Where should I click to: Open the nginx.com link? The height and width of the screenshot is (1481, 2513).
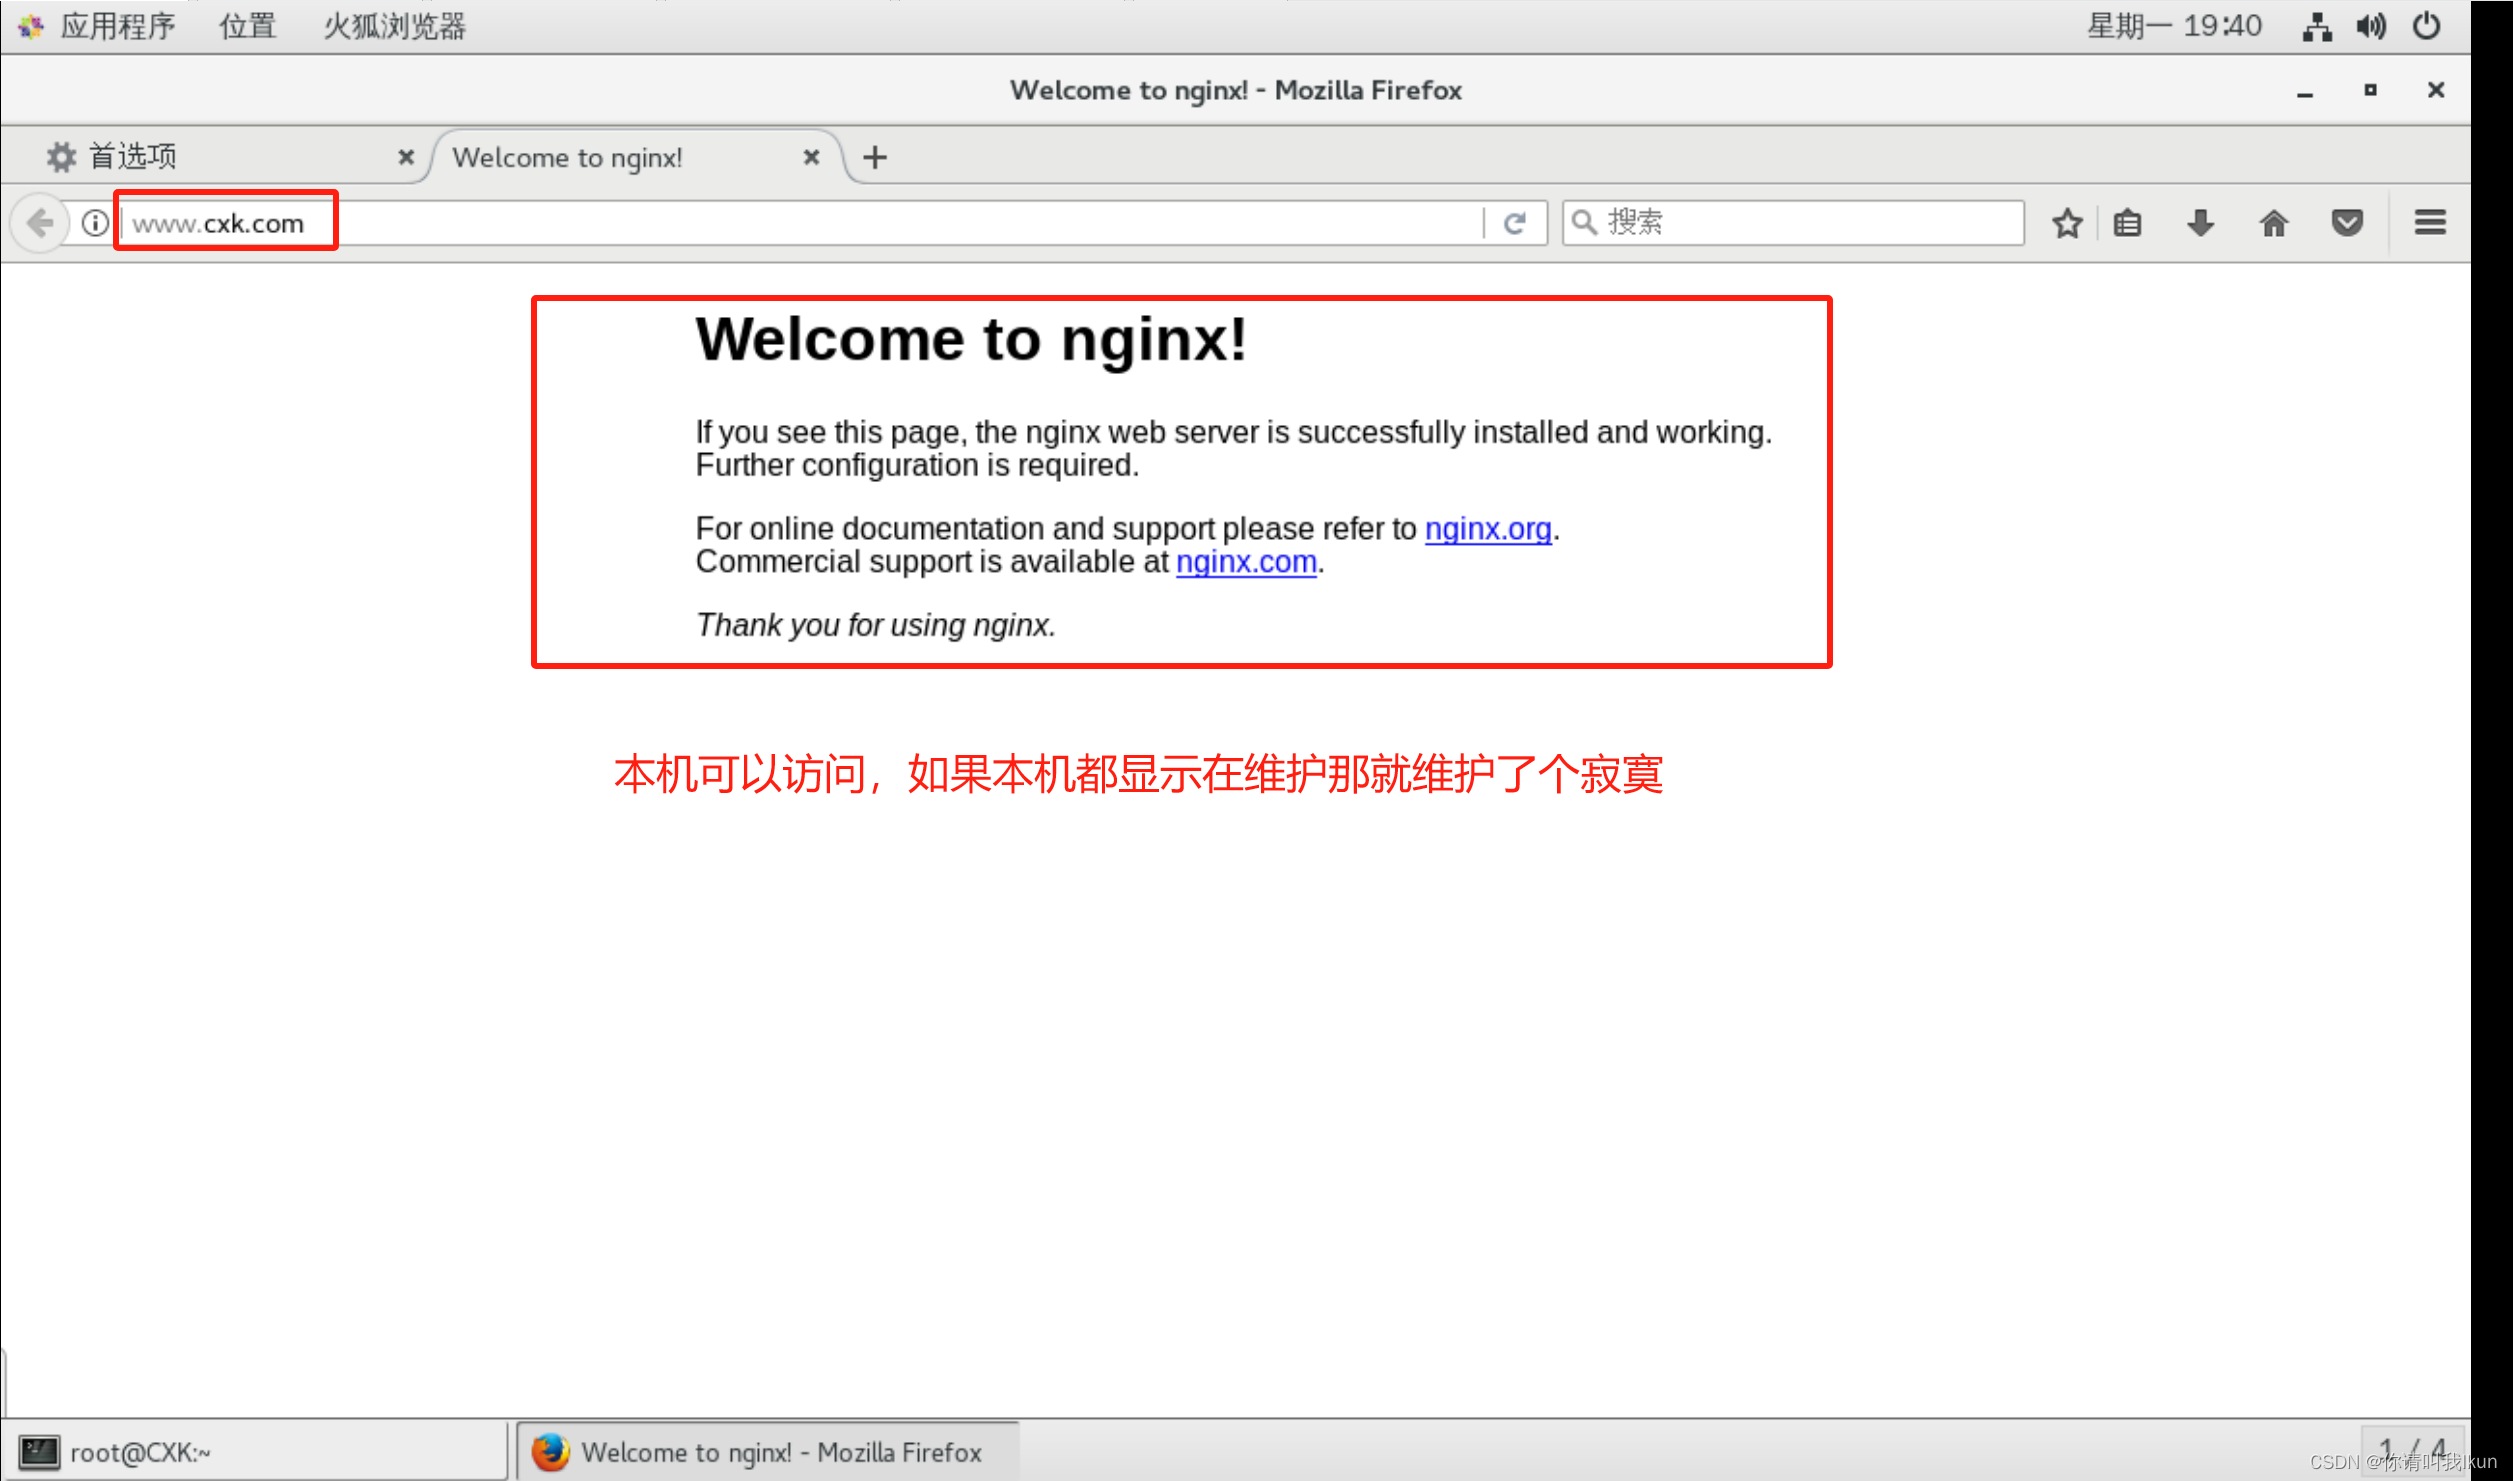[1245, 561]
